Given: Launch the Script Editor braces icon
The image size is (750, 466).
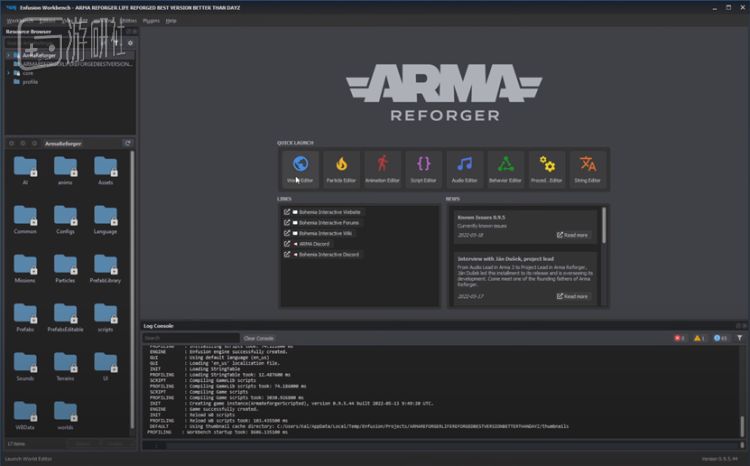Looking at the screenshot, I should tap(423, 168).
